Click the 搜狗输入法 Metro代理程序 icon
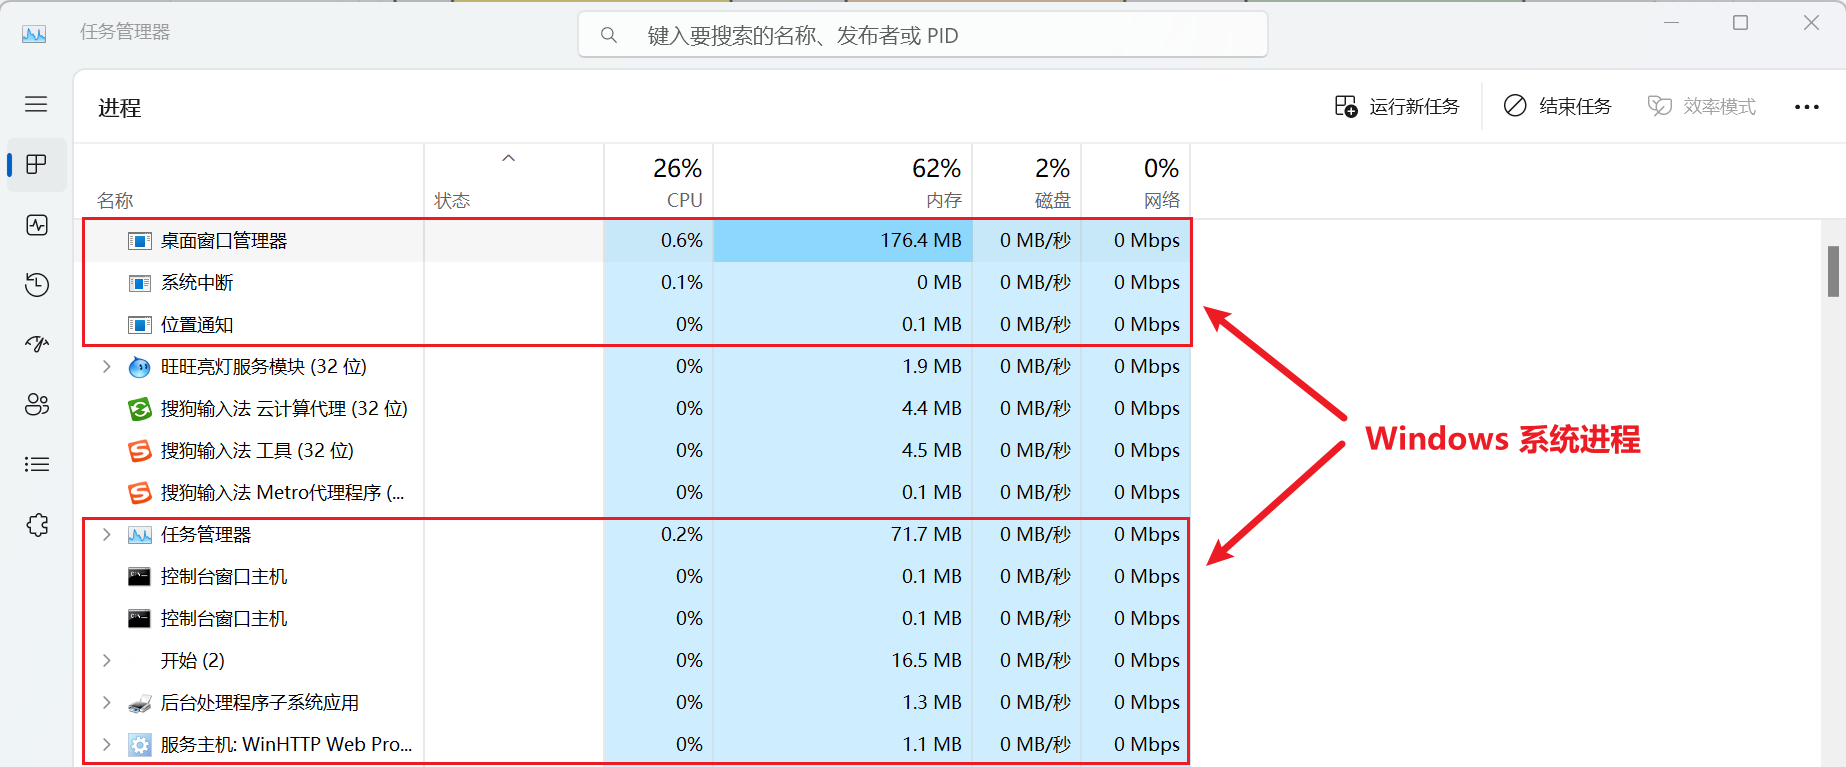This screenshot has height=767, width=1846. (140, 493)
